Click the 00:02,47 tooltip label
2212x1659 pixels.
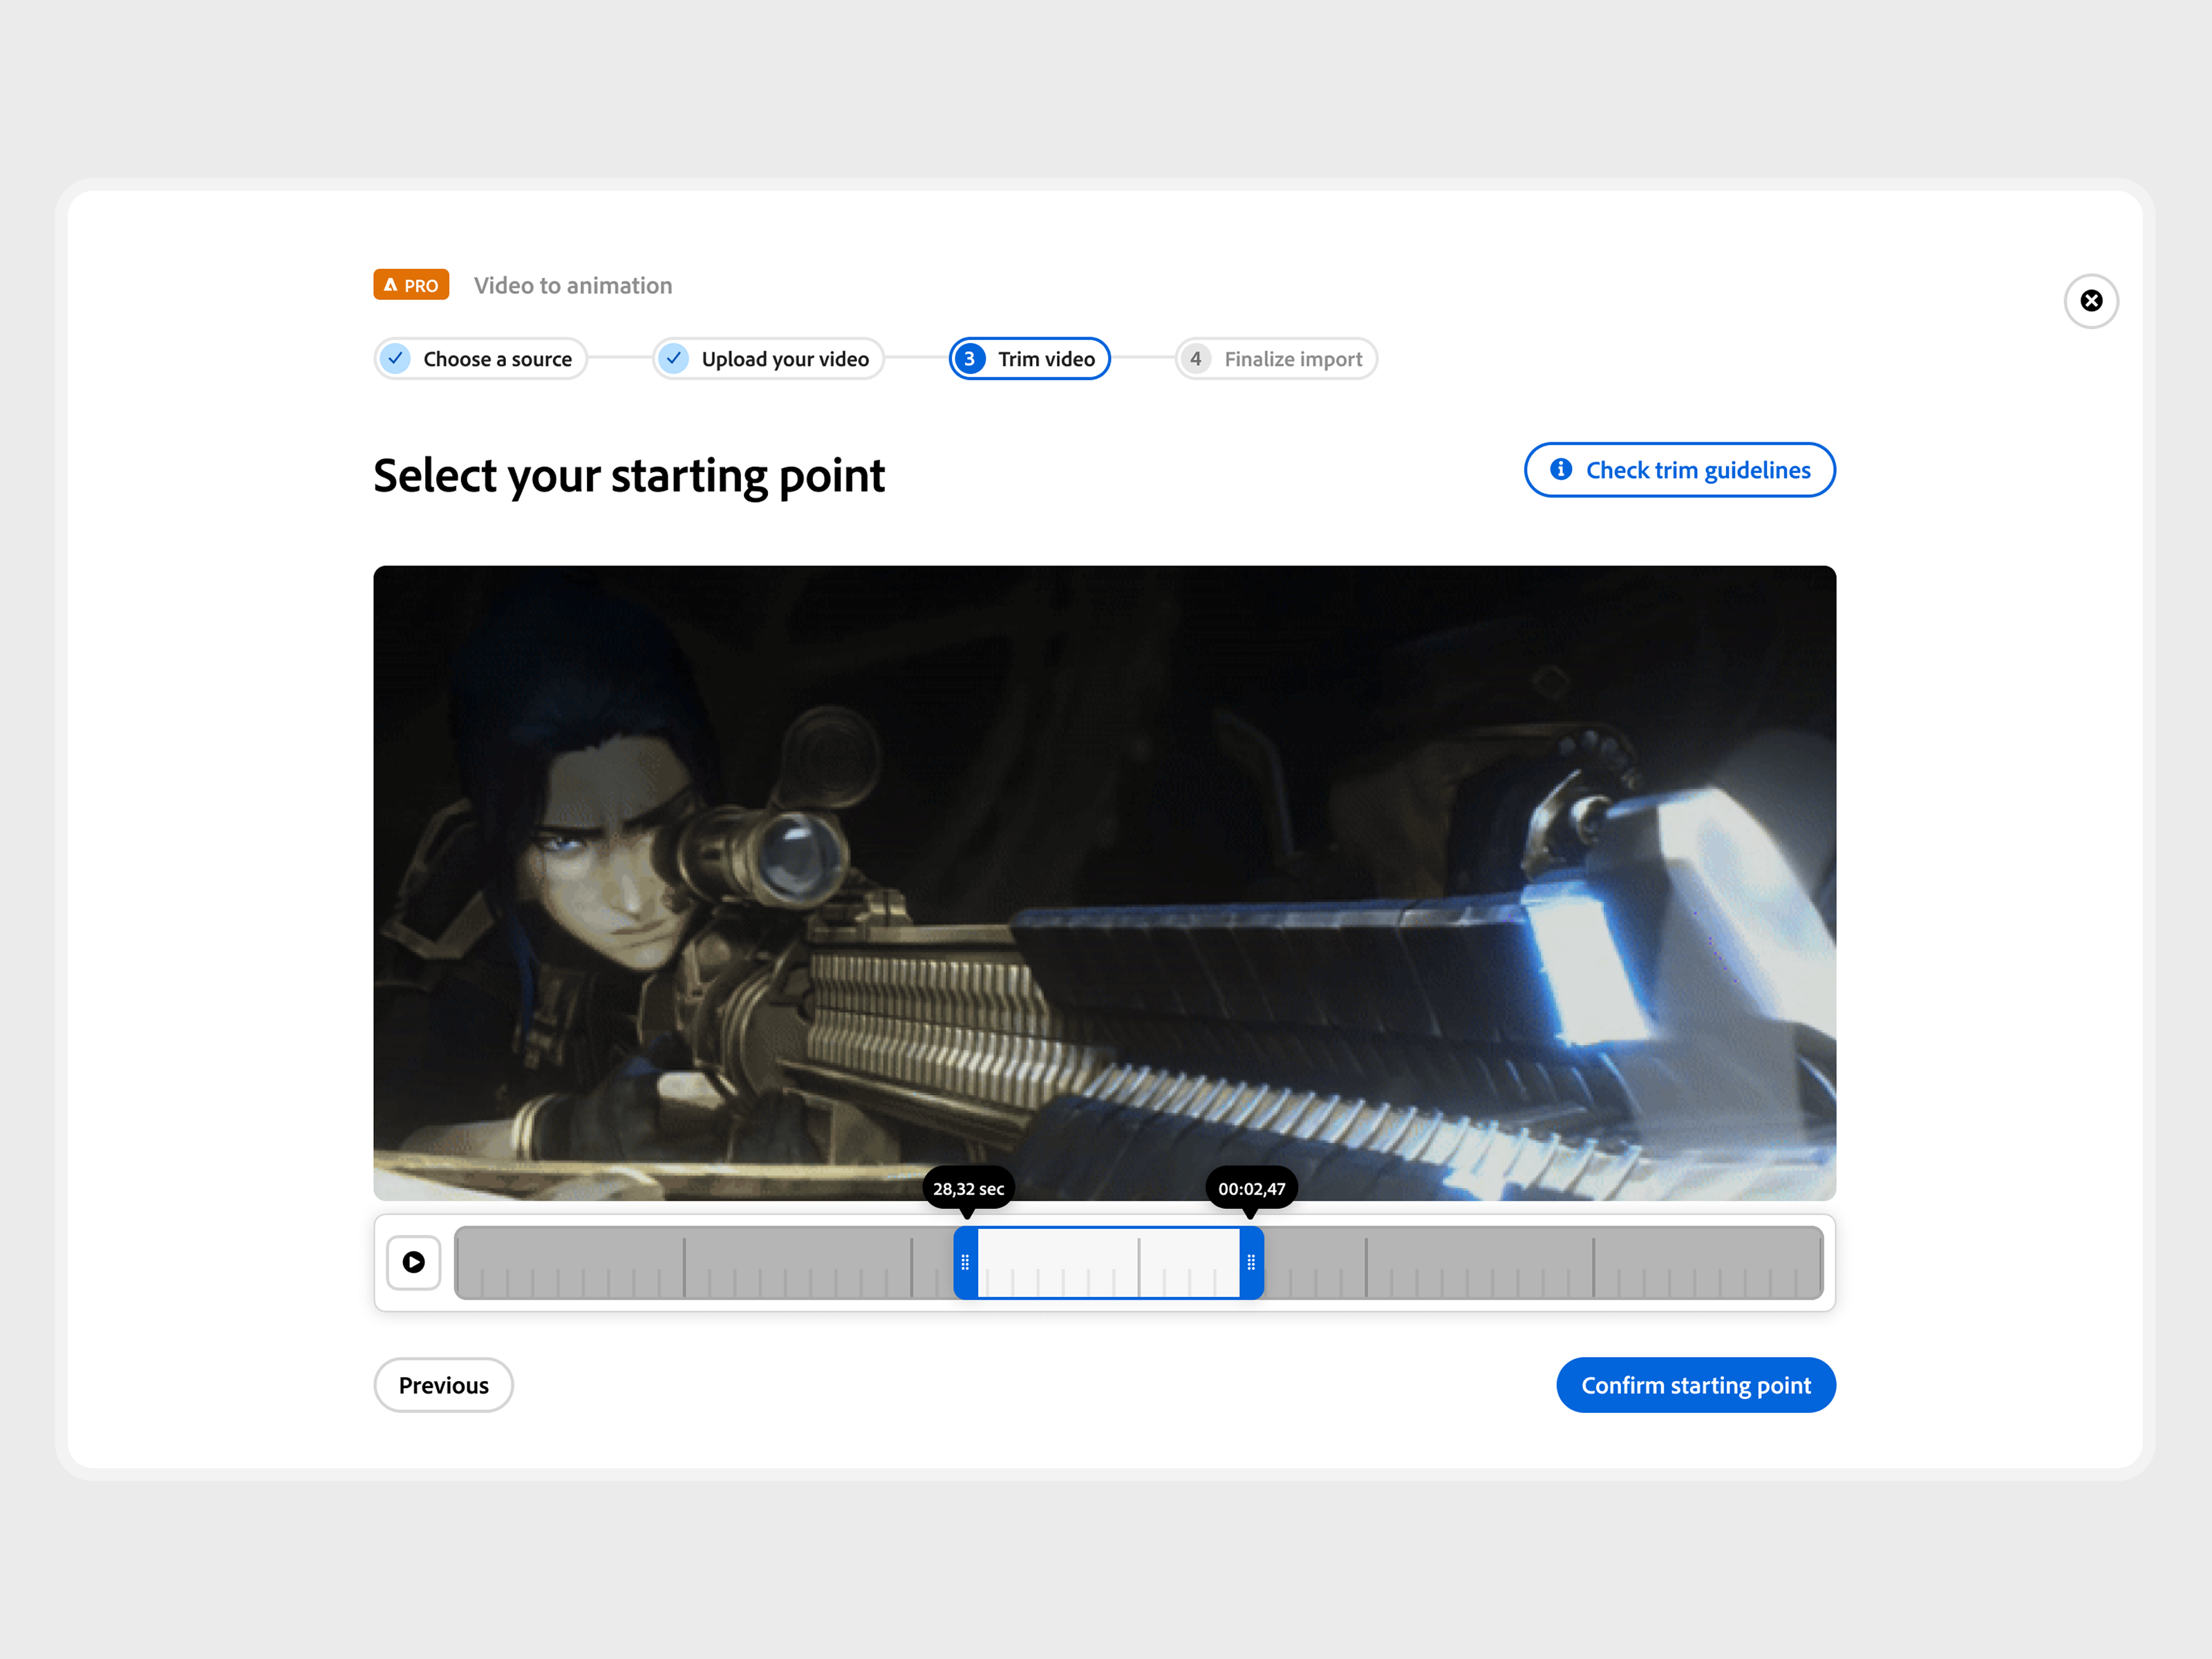1251,1189
